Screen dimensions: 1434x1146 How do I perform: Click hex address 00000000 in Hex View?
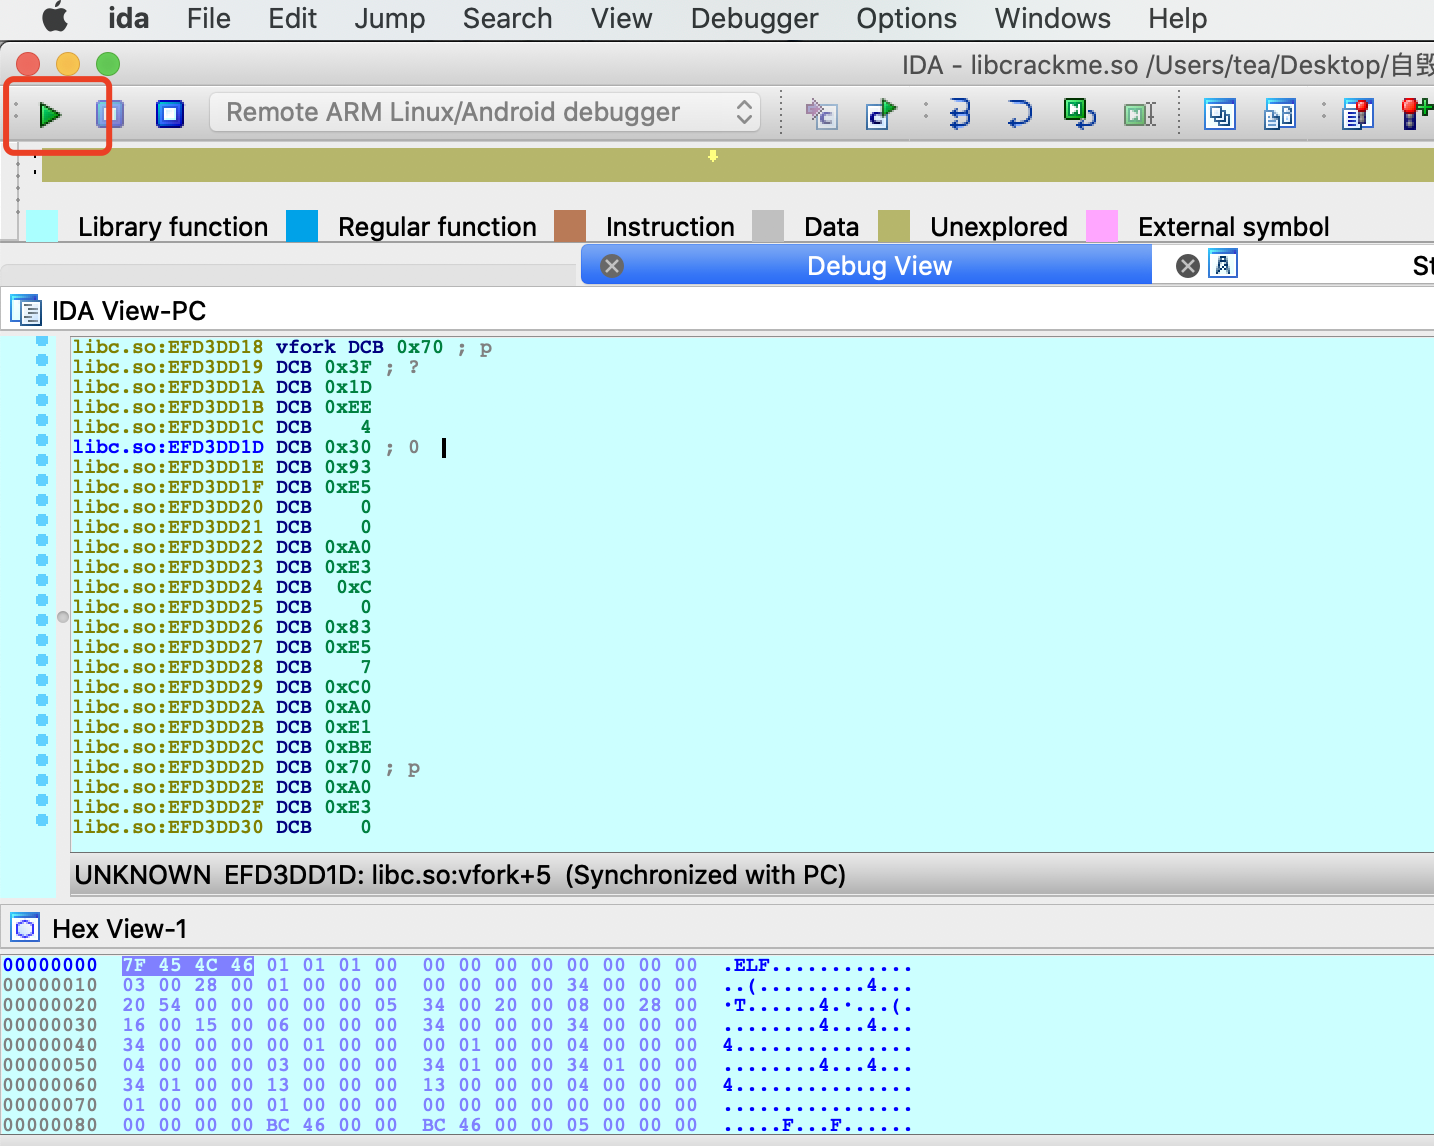click(50, 965)
